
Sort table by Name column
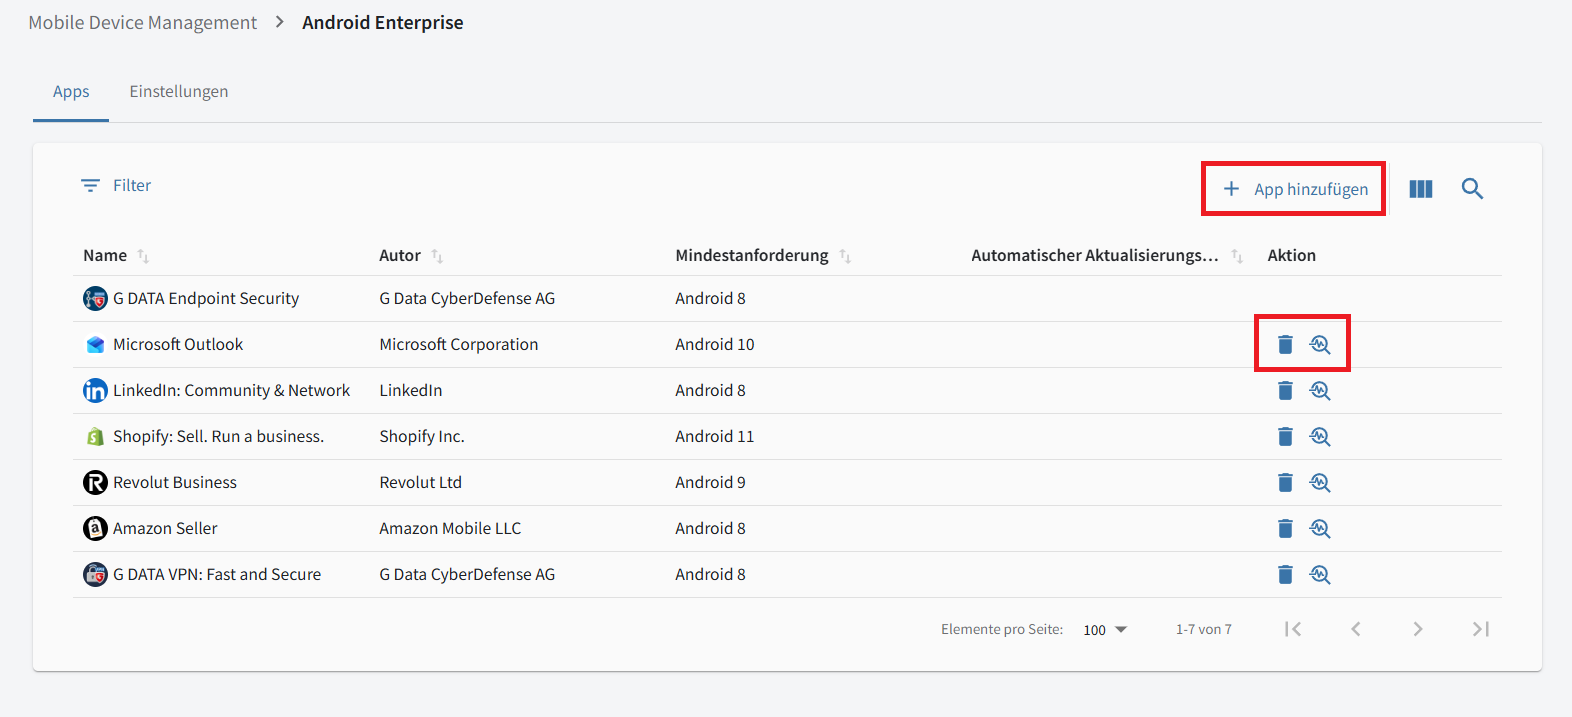[x=143, y=257]
